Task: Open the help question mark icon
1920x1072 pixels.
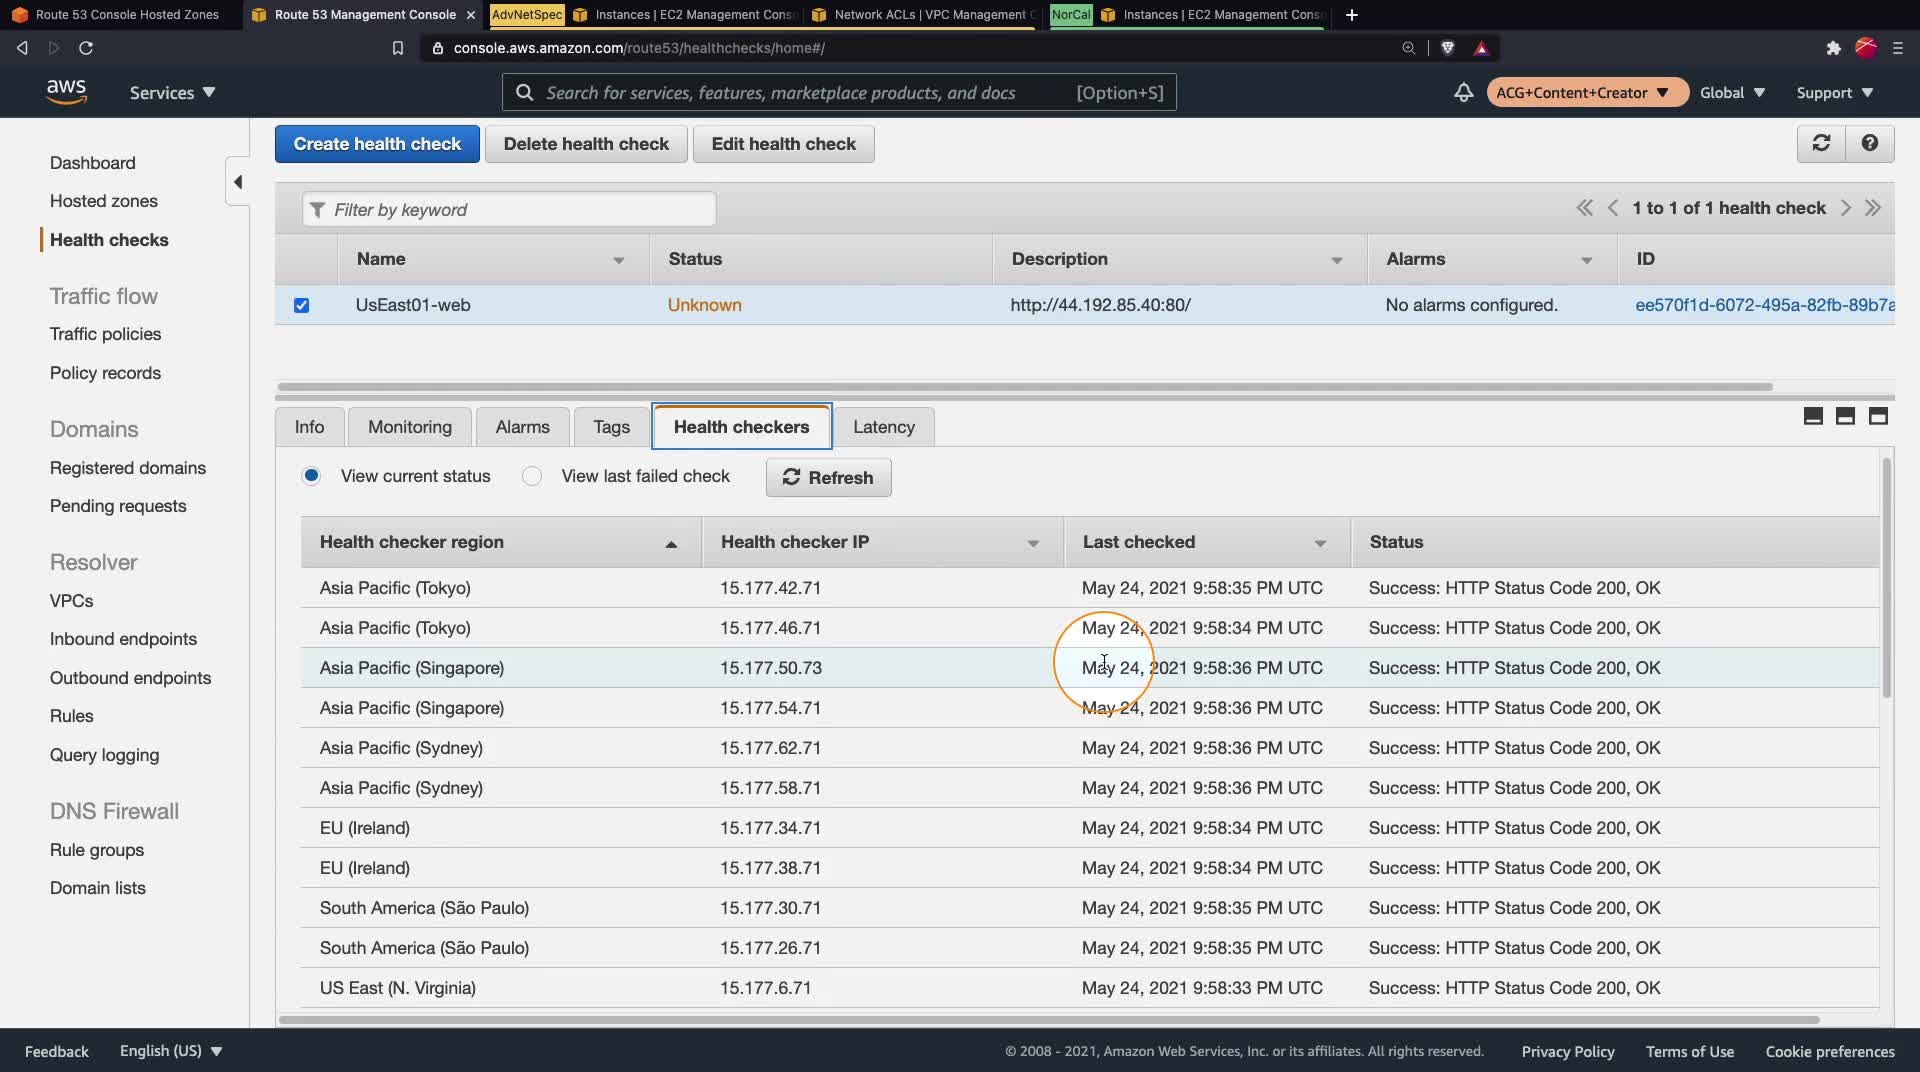Action: (x=1869, y=143)
